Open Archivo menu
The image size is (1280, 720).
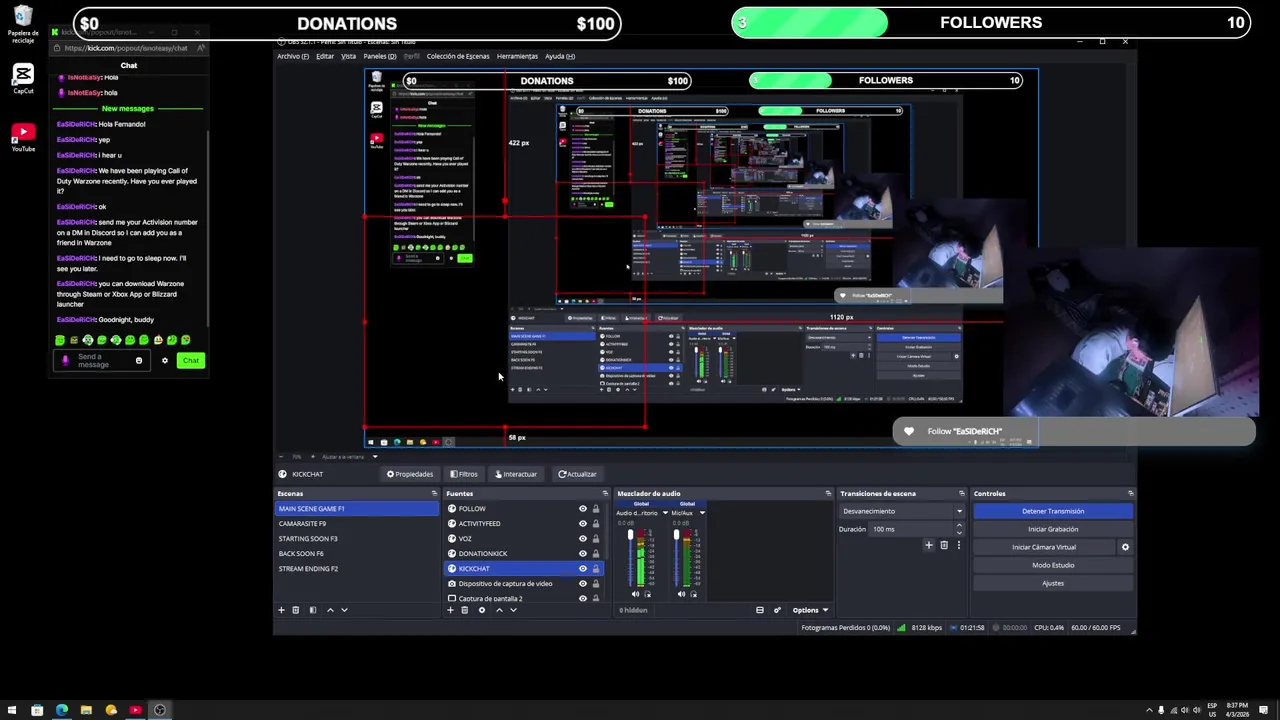pyautogui.click(x=292, y=56)
